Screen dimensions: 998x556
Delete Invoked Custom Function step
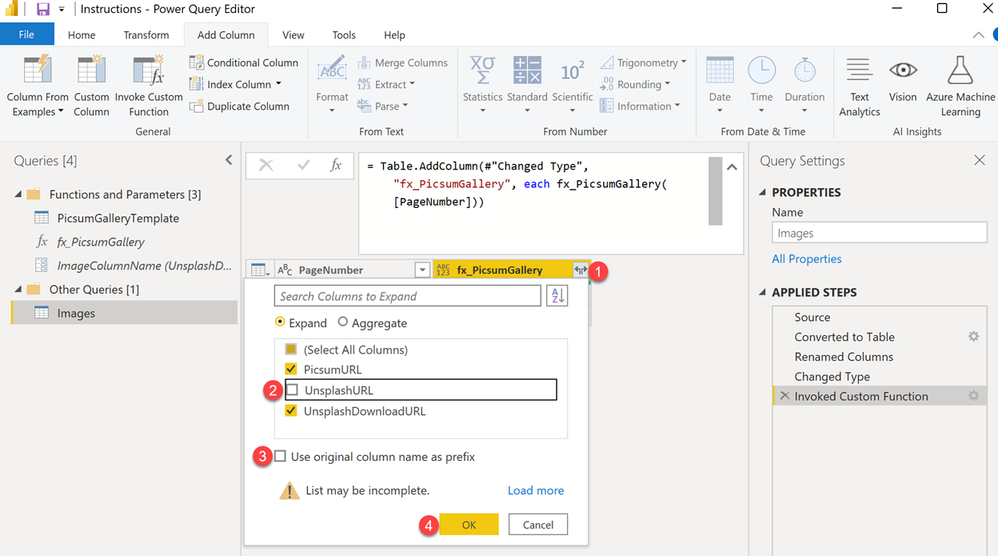pyautogui.click(x=784, y=396)
